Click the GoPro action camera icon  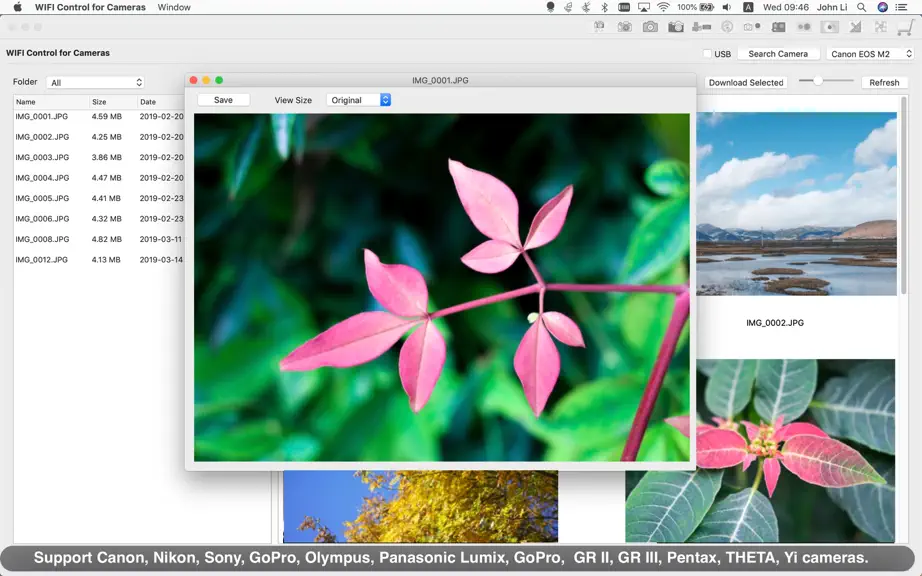779,27
